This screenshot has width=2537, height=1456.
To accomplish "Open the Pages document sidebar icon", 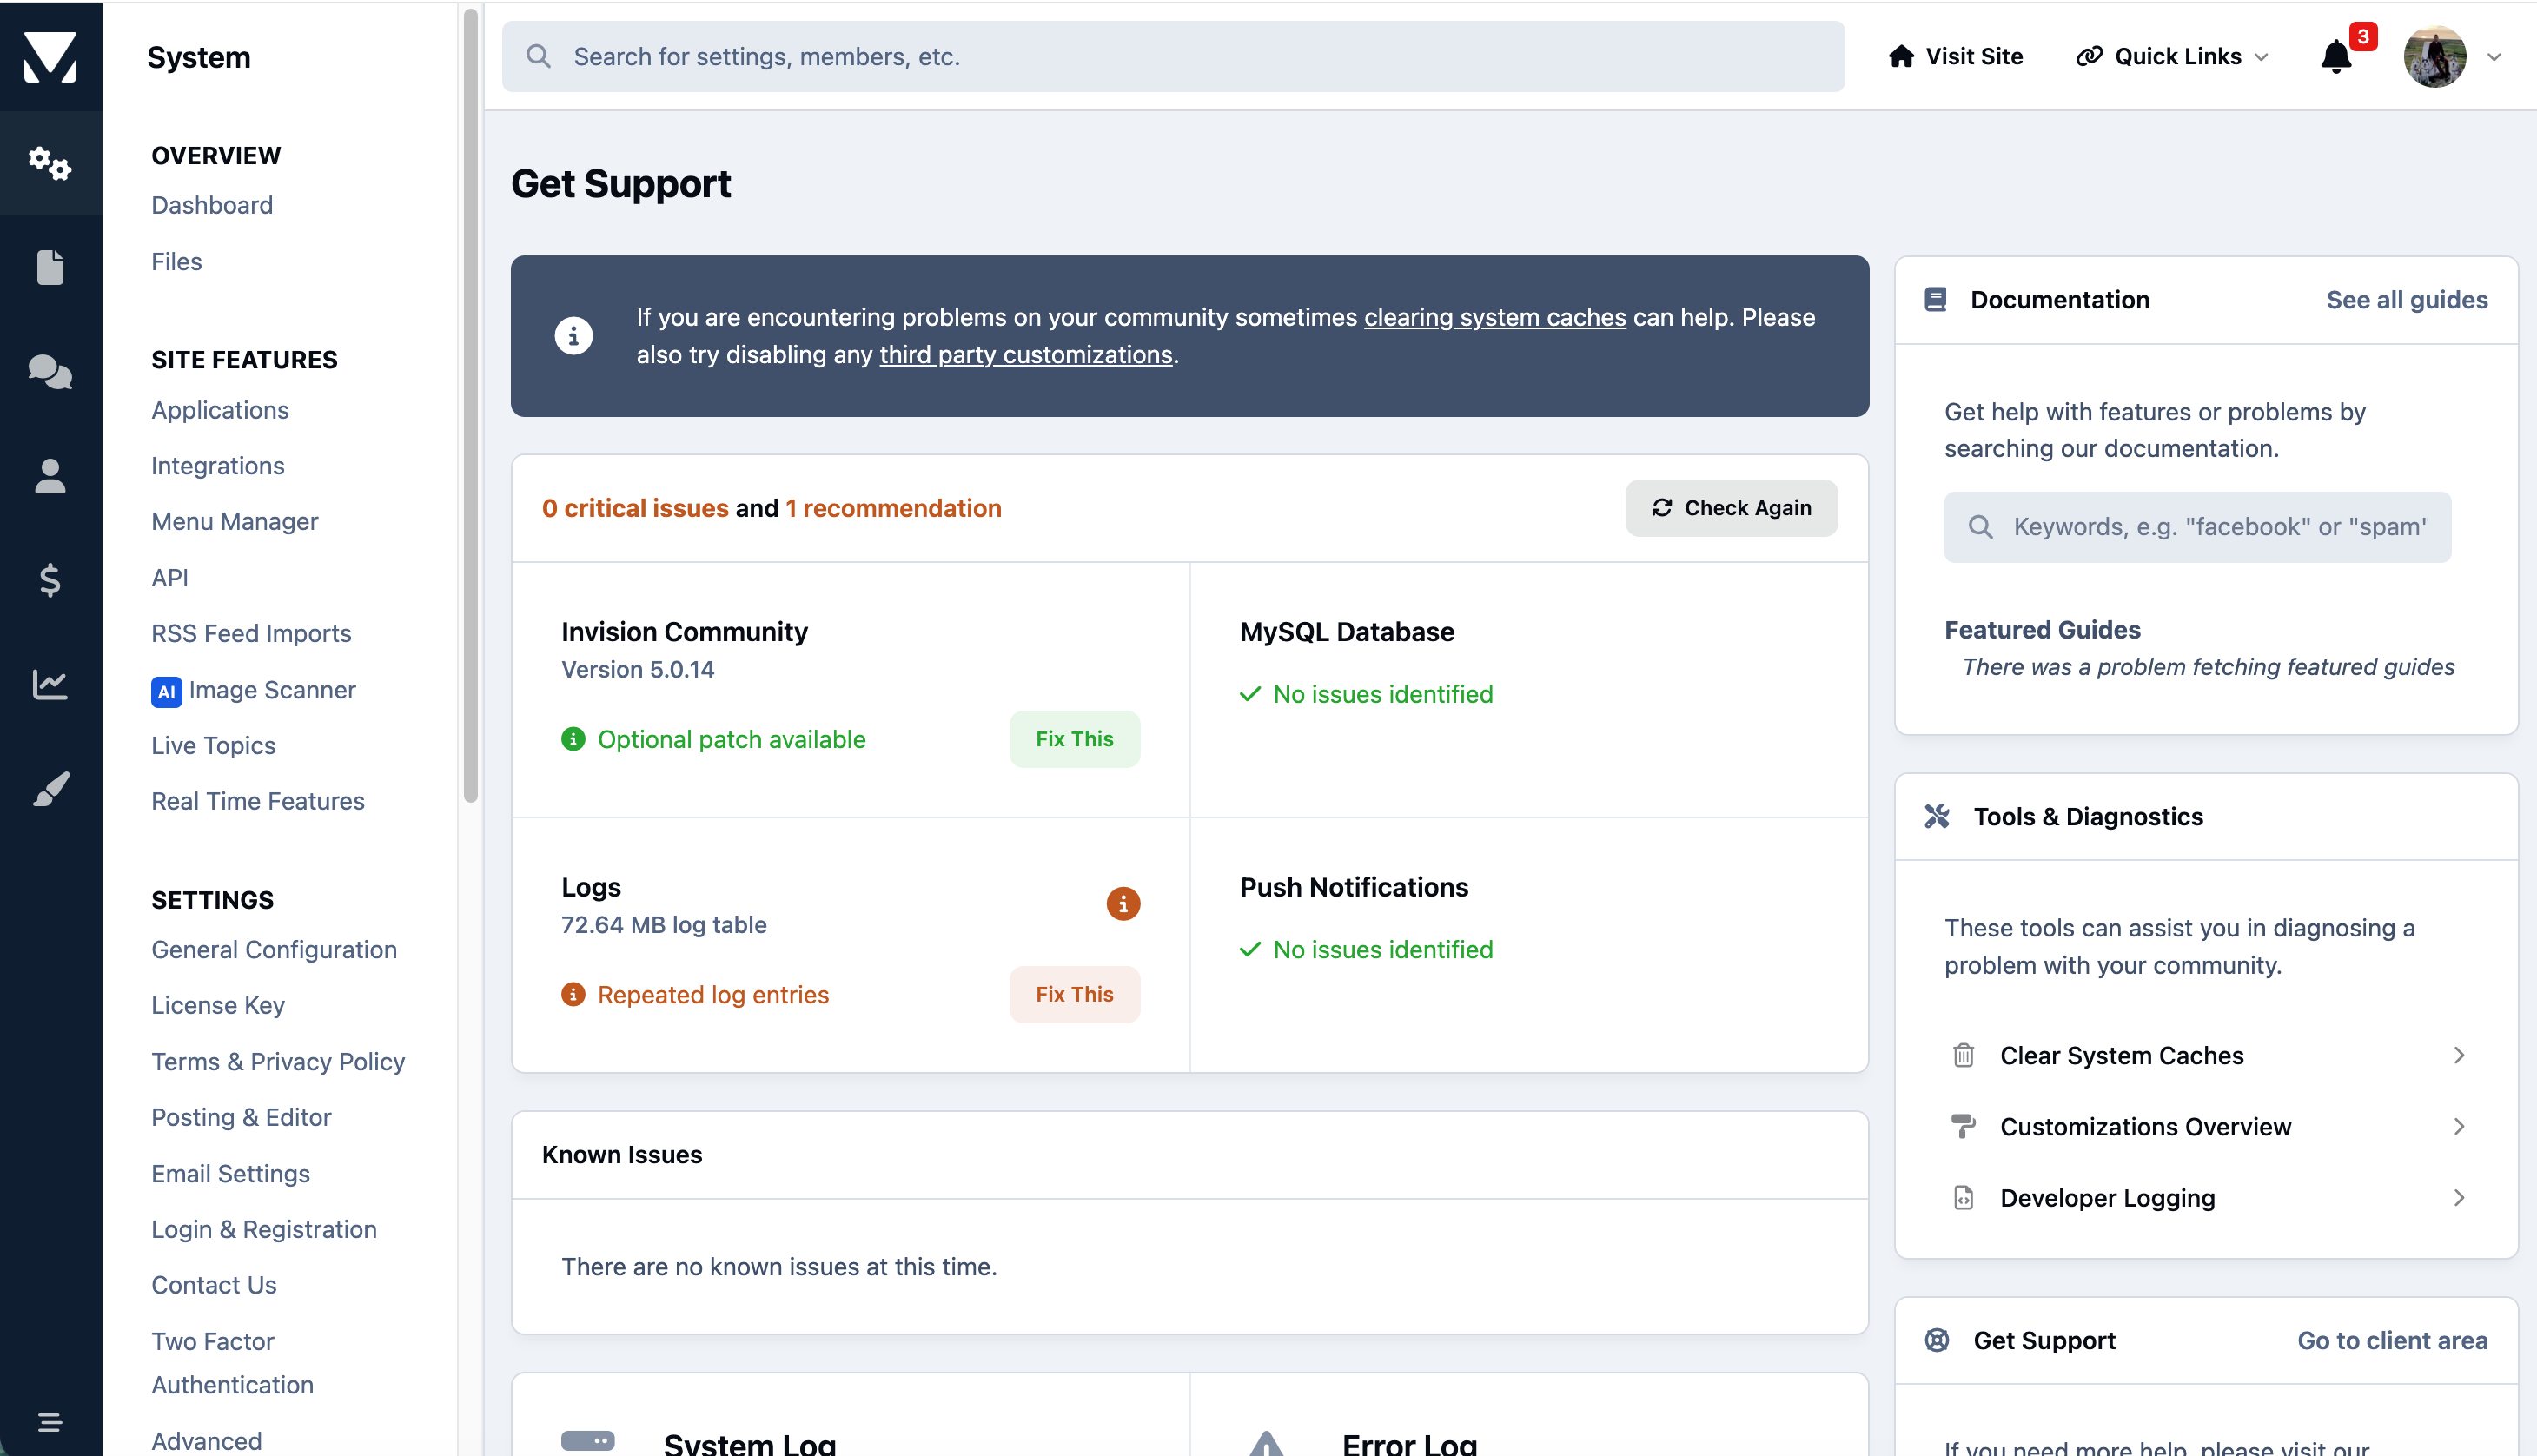I will click(50, 267).
